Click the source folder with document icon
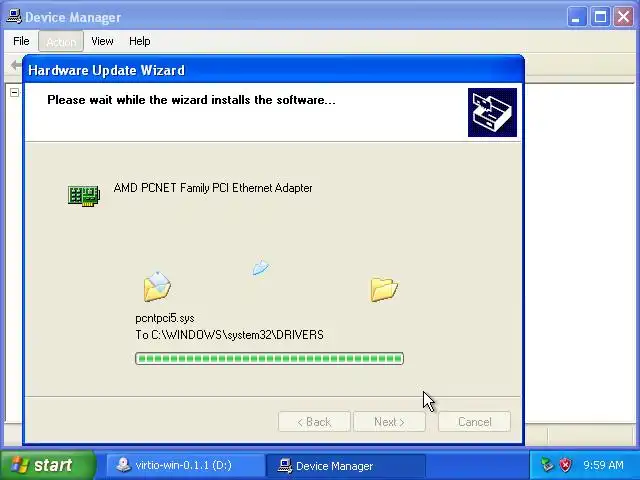Screen dimensions: 640x480 157,287
